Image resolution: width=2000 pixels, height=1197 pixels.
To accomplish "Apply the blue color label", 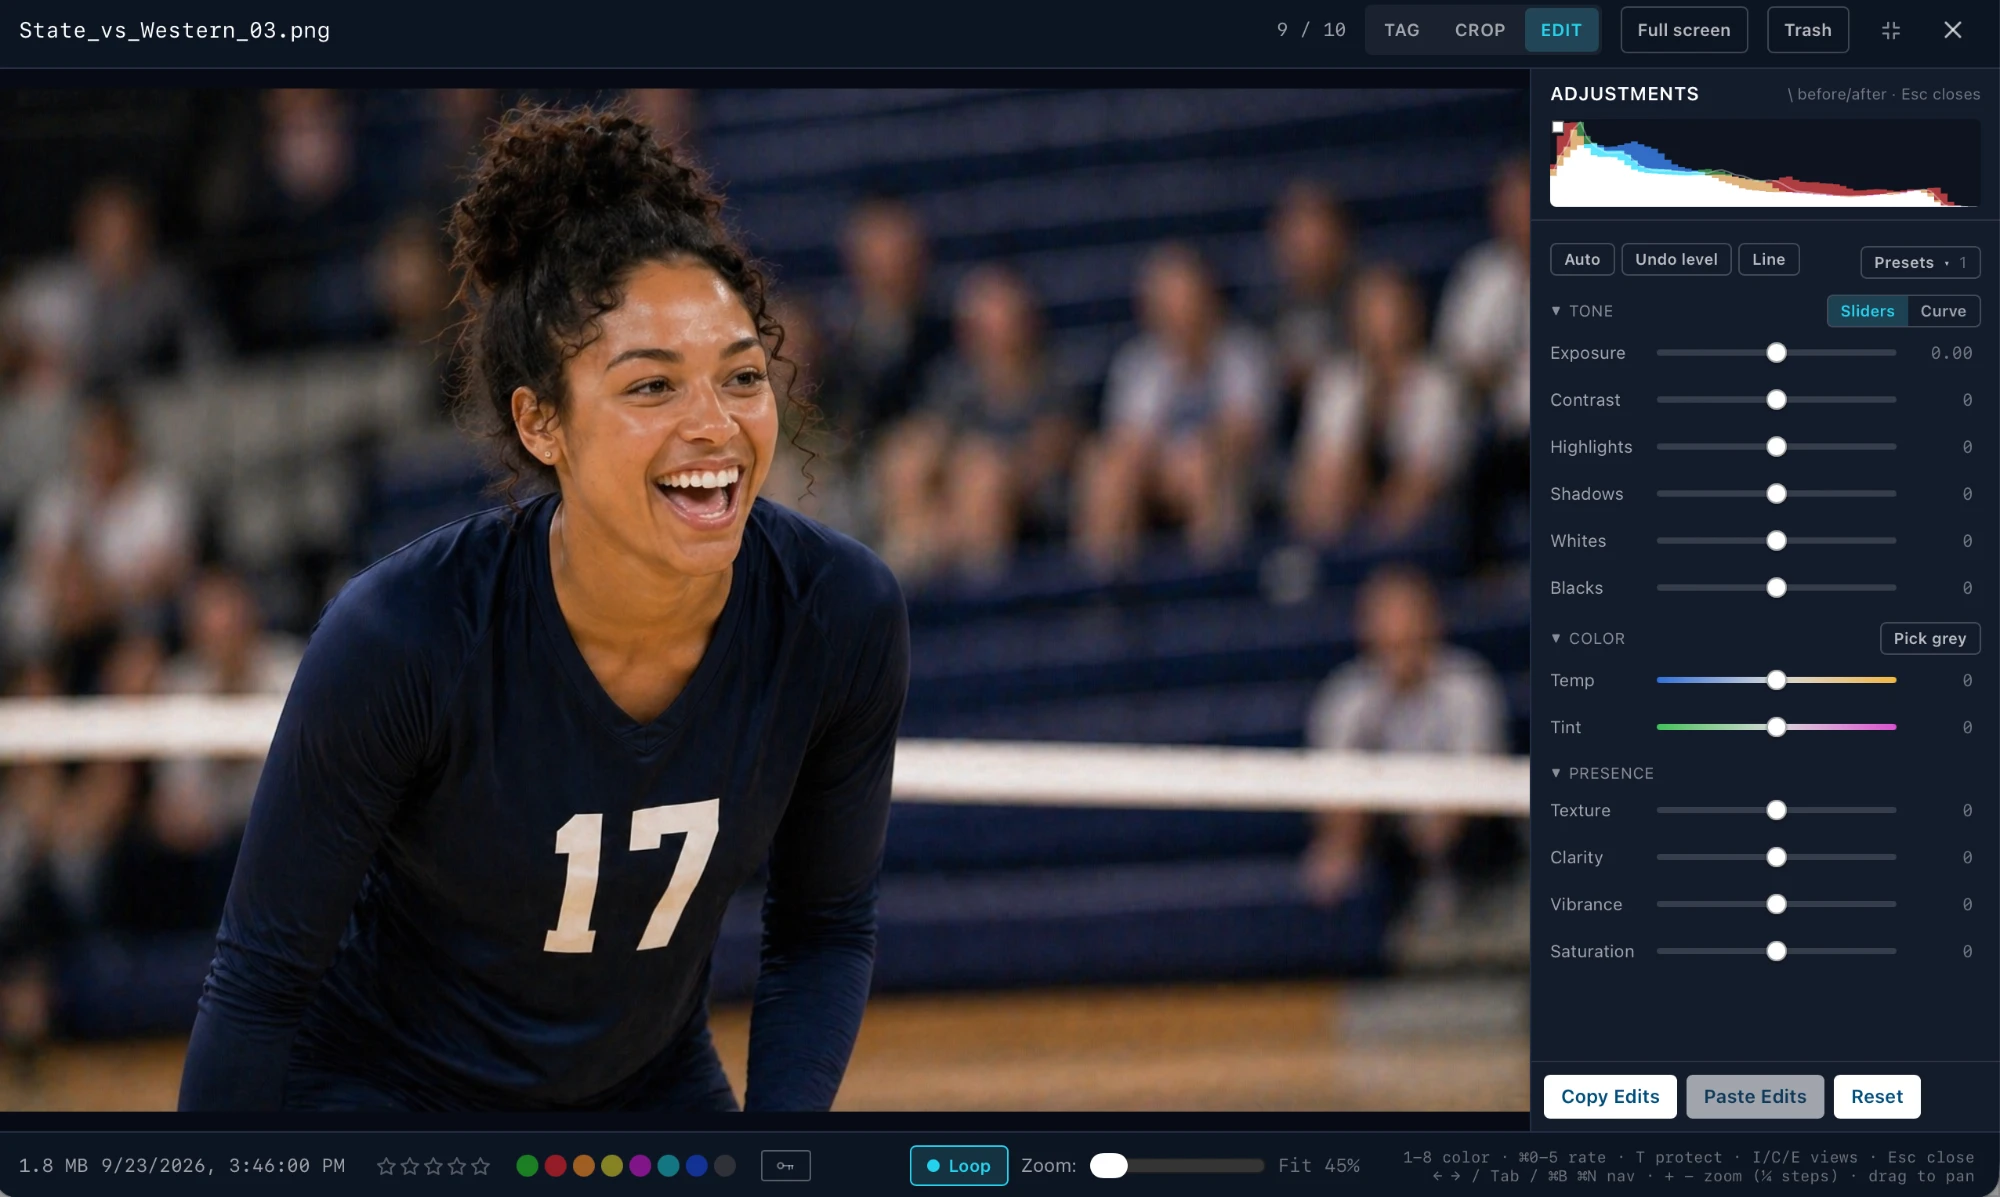I will tap(697, 1165).
